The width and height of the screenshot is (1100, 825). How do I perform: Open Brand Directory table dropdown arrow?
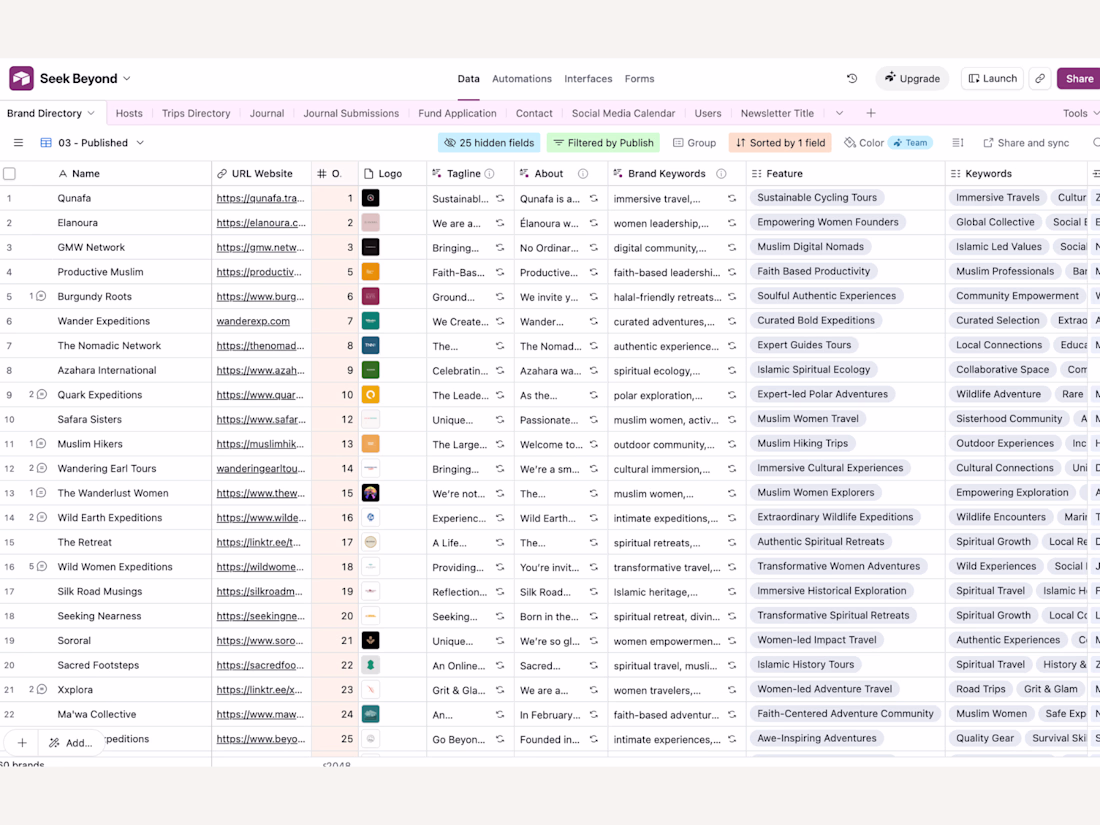click(91, 113)
